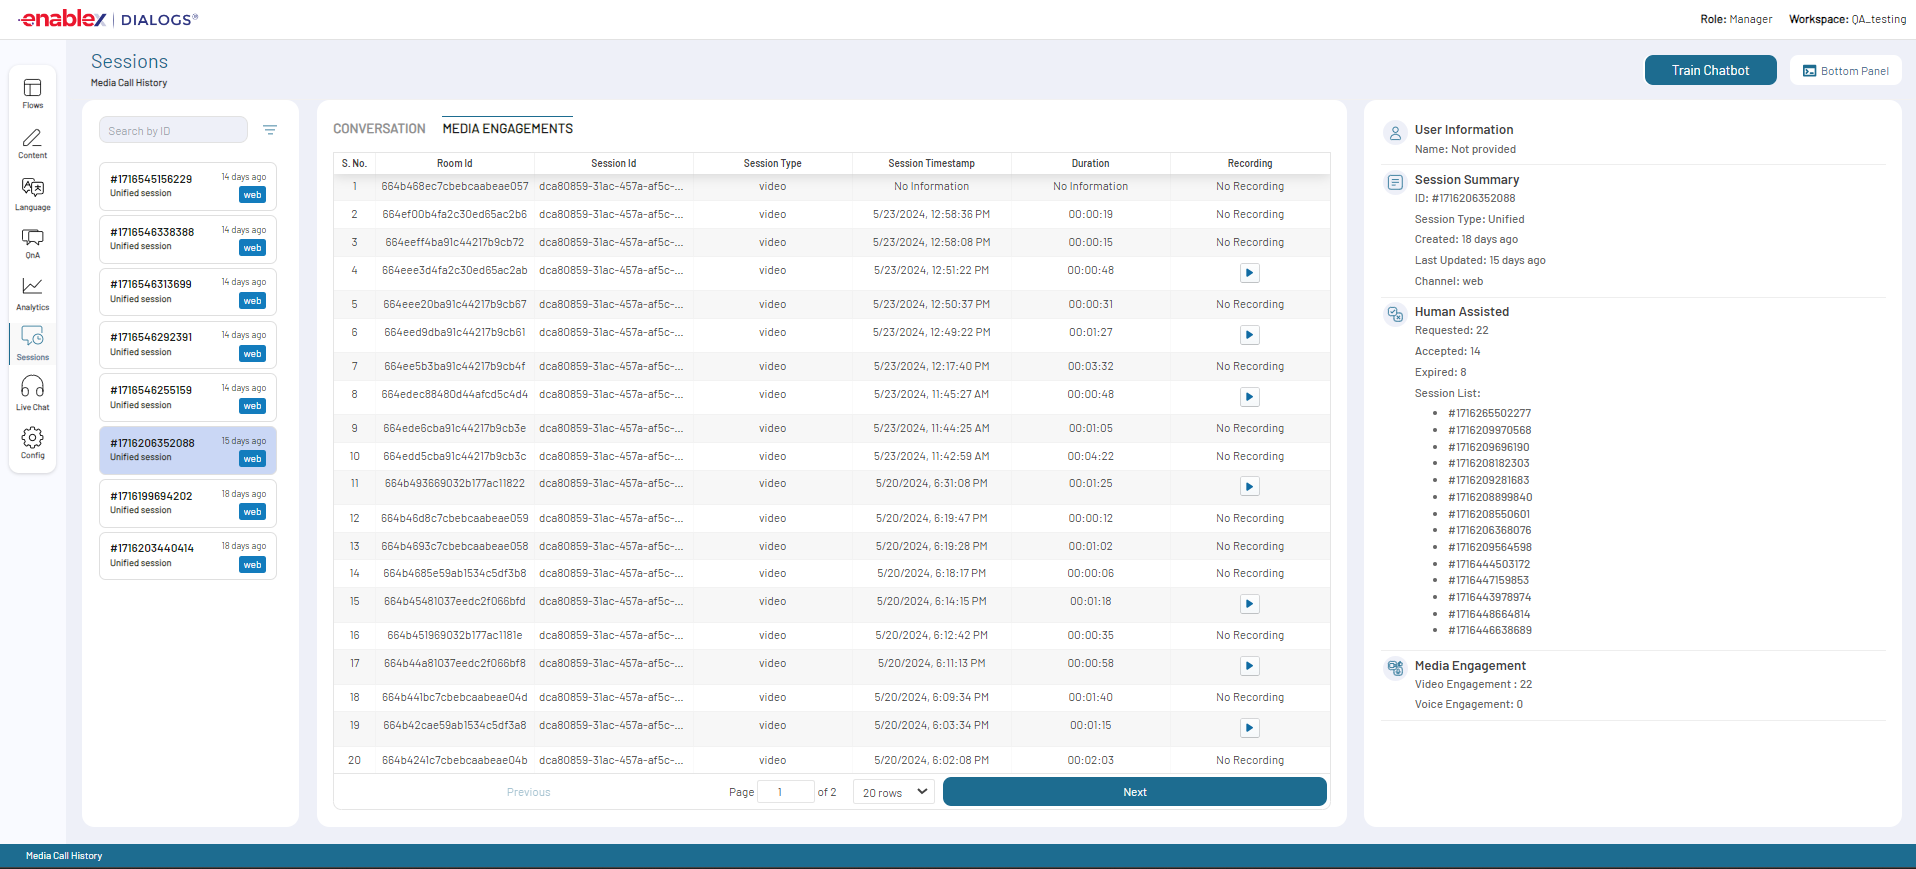Click session list entry #1716265502277
The height and width of the screenshot is (869, 1916).
point(1489,413)
